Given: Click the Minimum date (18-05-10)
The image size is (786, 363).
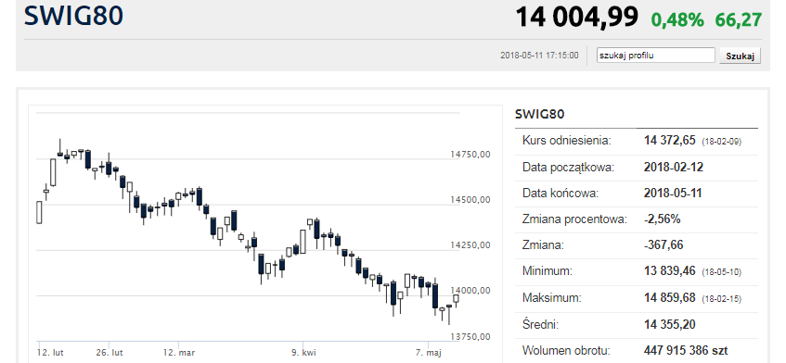Looking at the screenshot, I should pos(721,272).
